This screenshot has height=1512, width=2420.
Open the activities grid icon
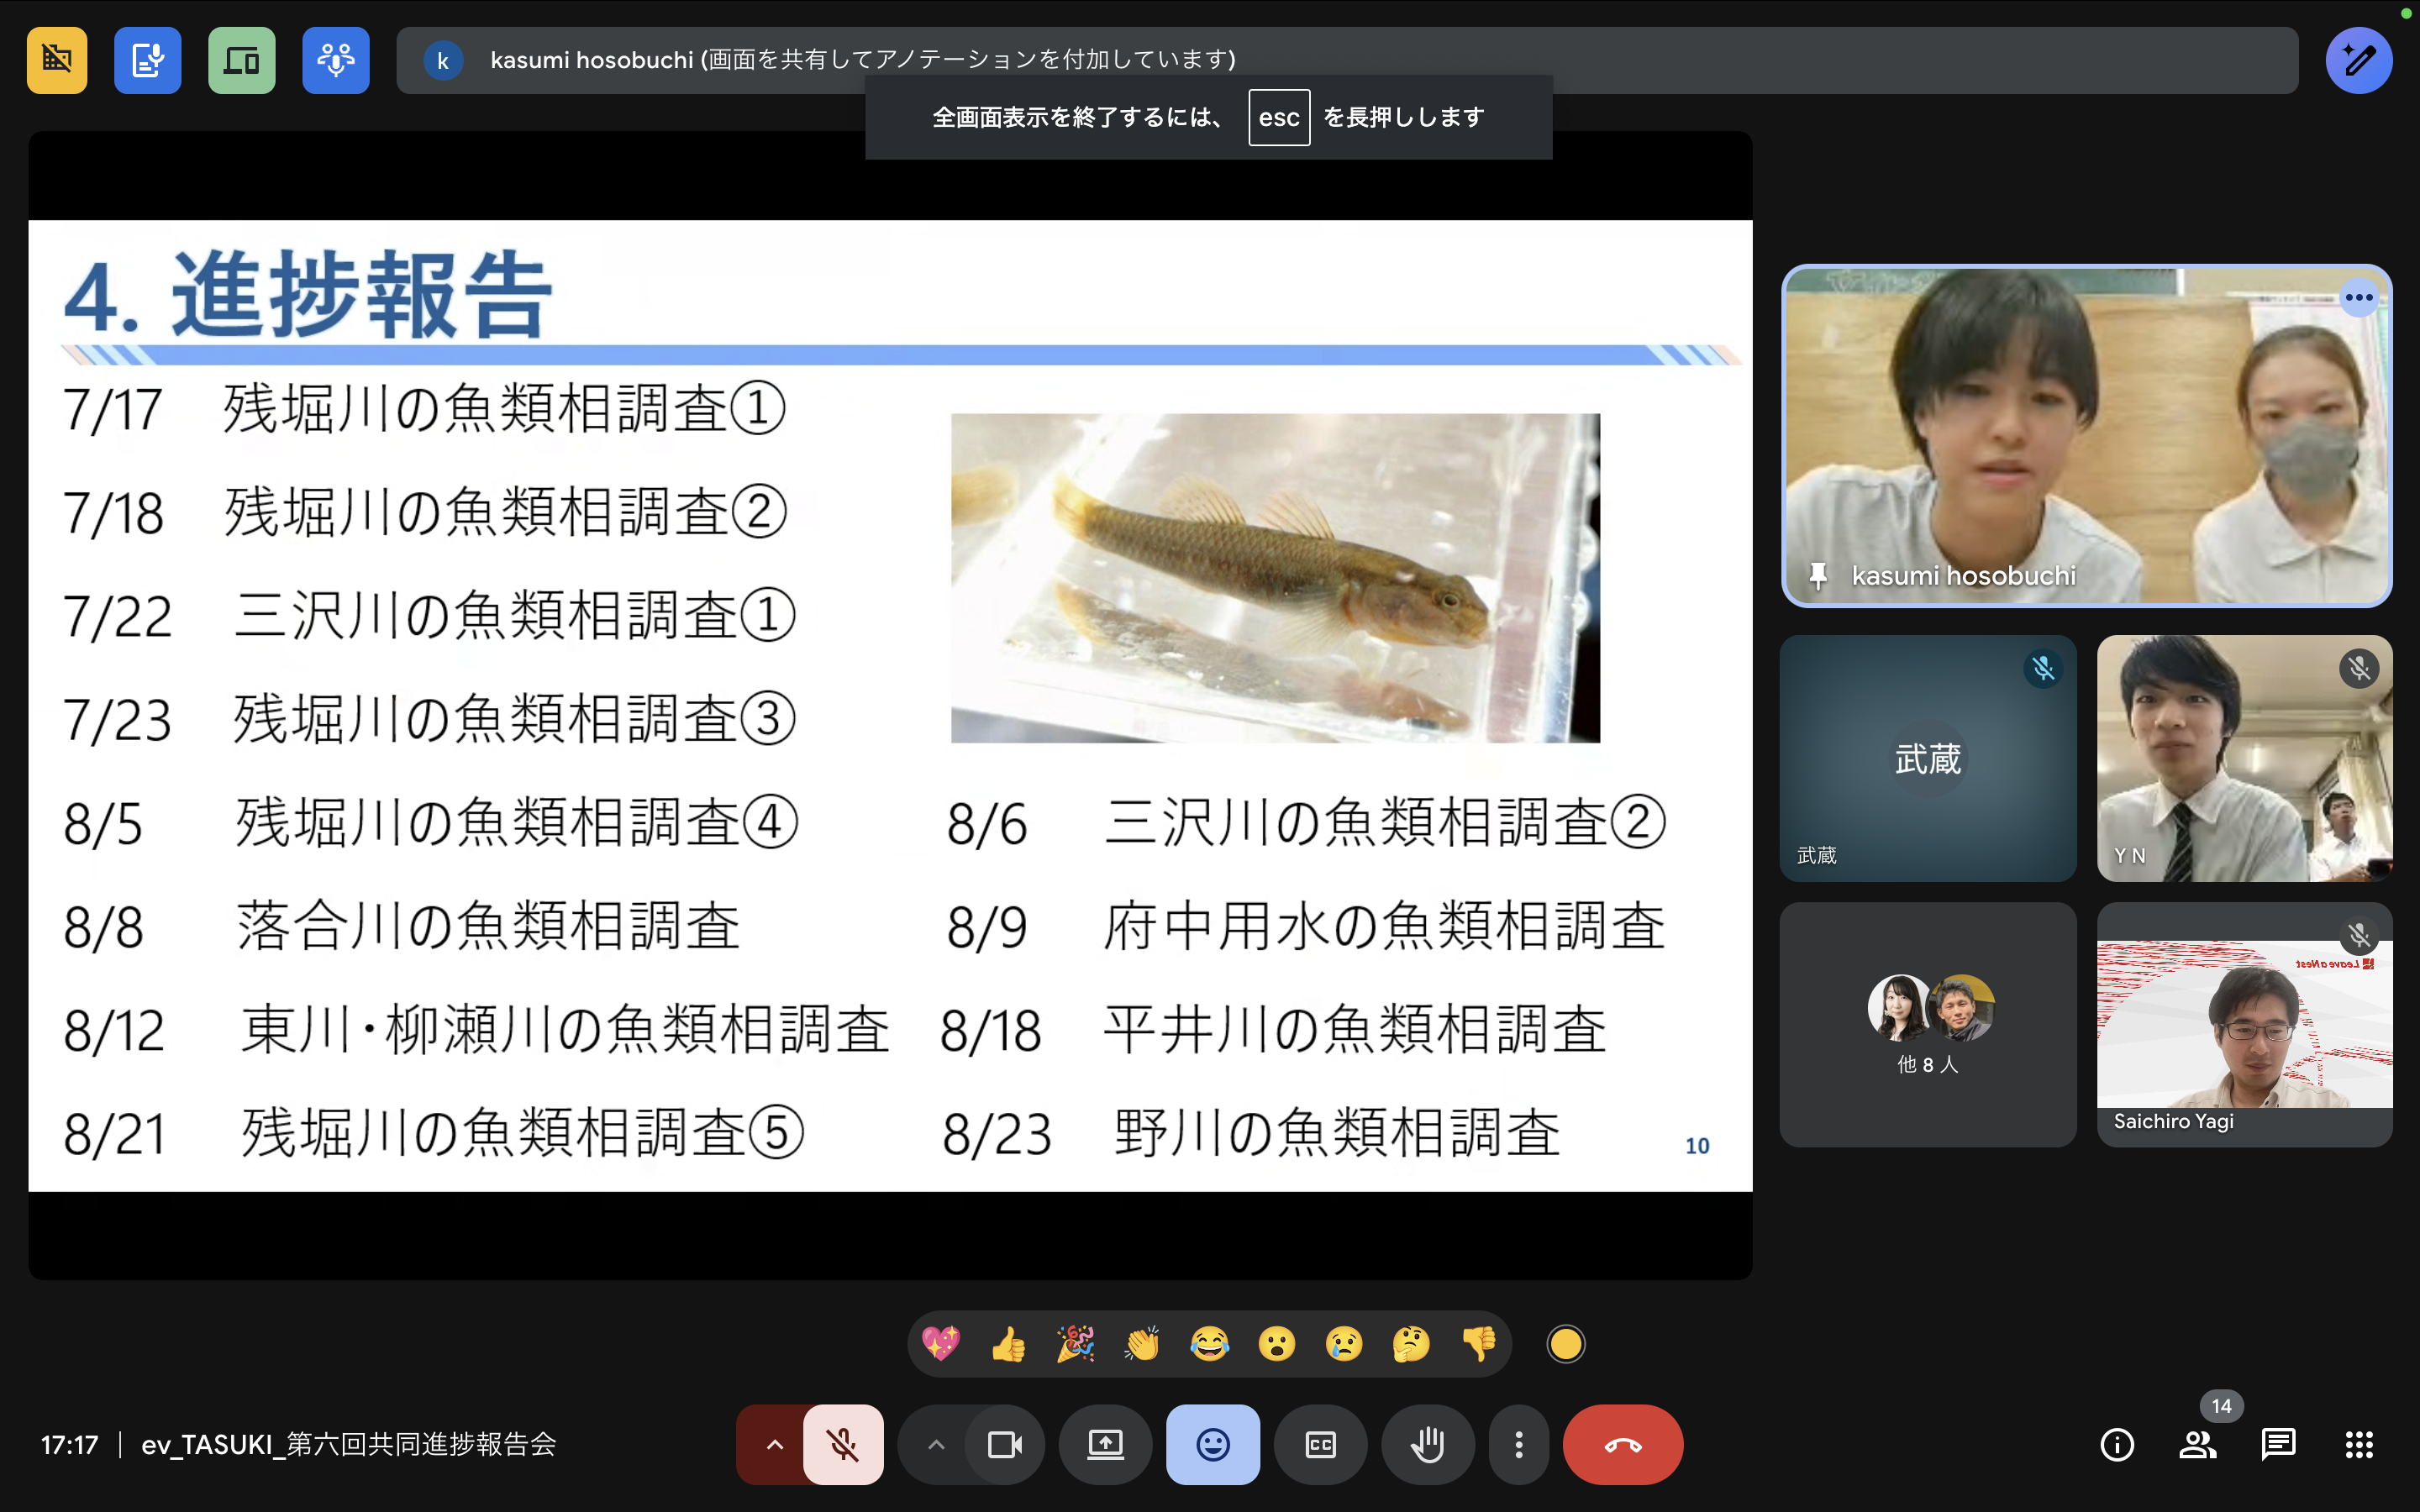click(2359, 1444)
